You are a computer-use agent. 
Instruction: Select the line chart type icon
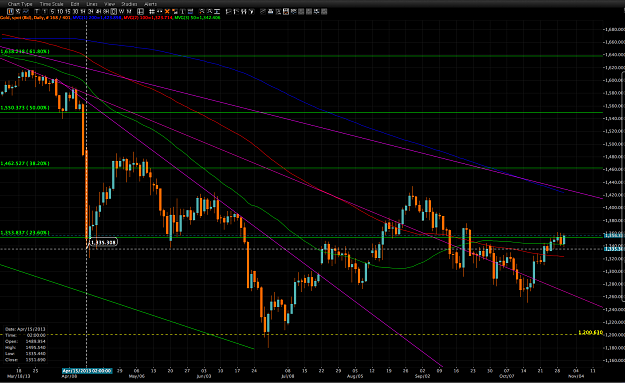(x=26, y=12)
